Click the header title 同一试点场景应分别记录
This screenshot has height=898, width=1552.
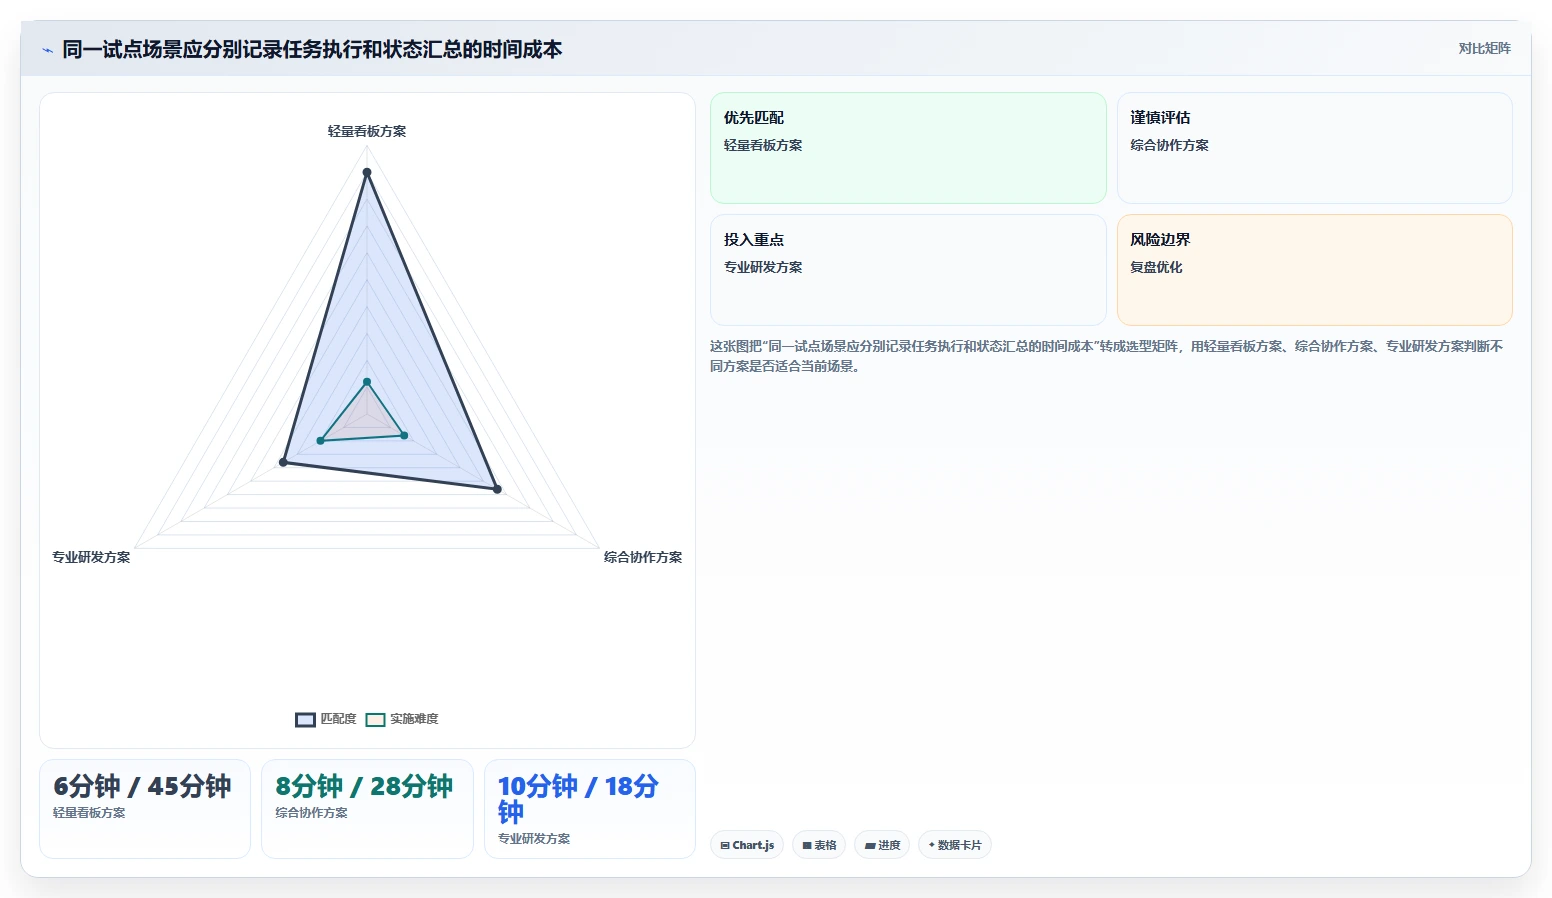312,49
